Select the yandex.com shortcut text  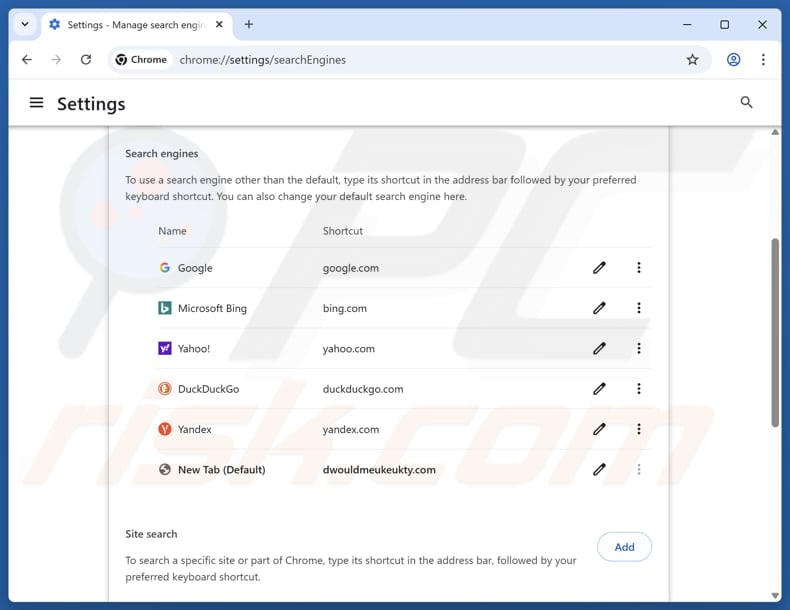point(351,429)
